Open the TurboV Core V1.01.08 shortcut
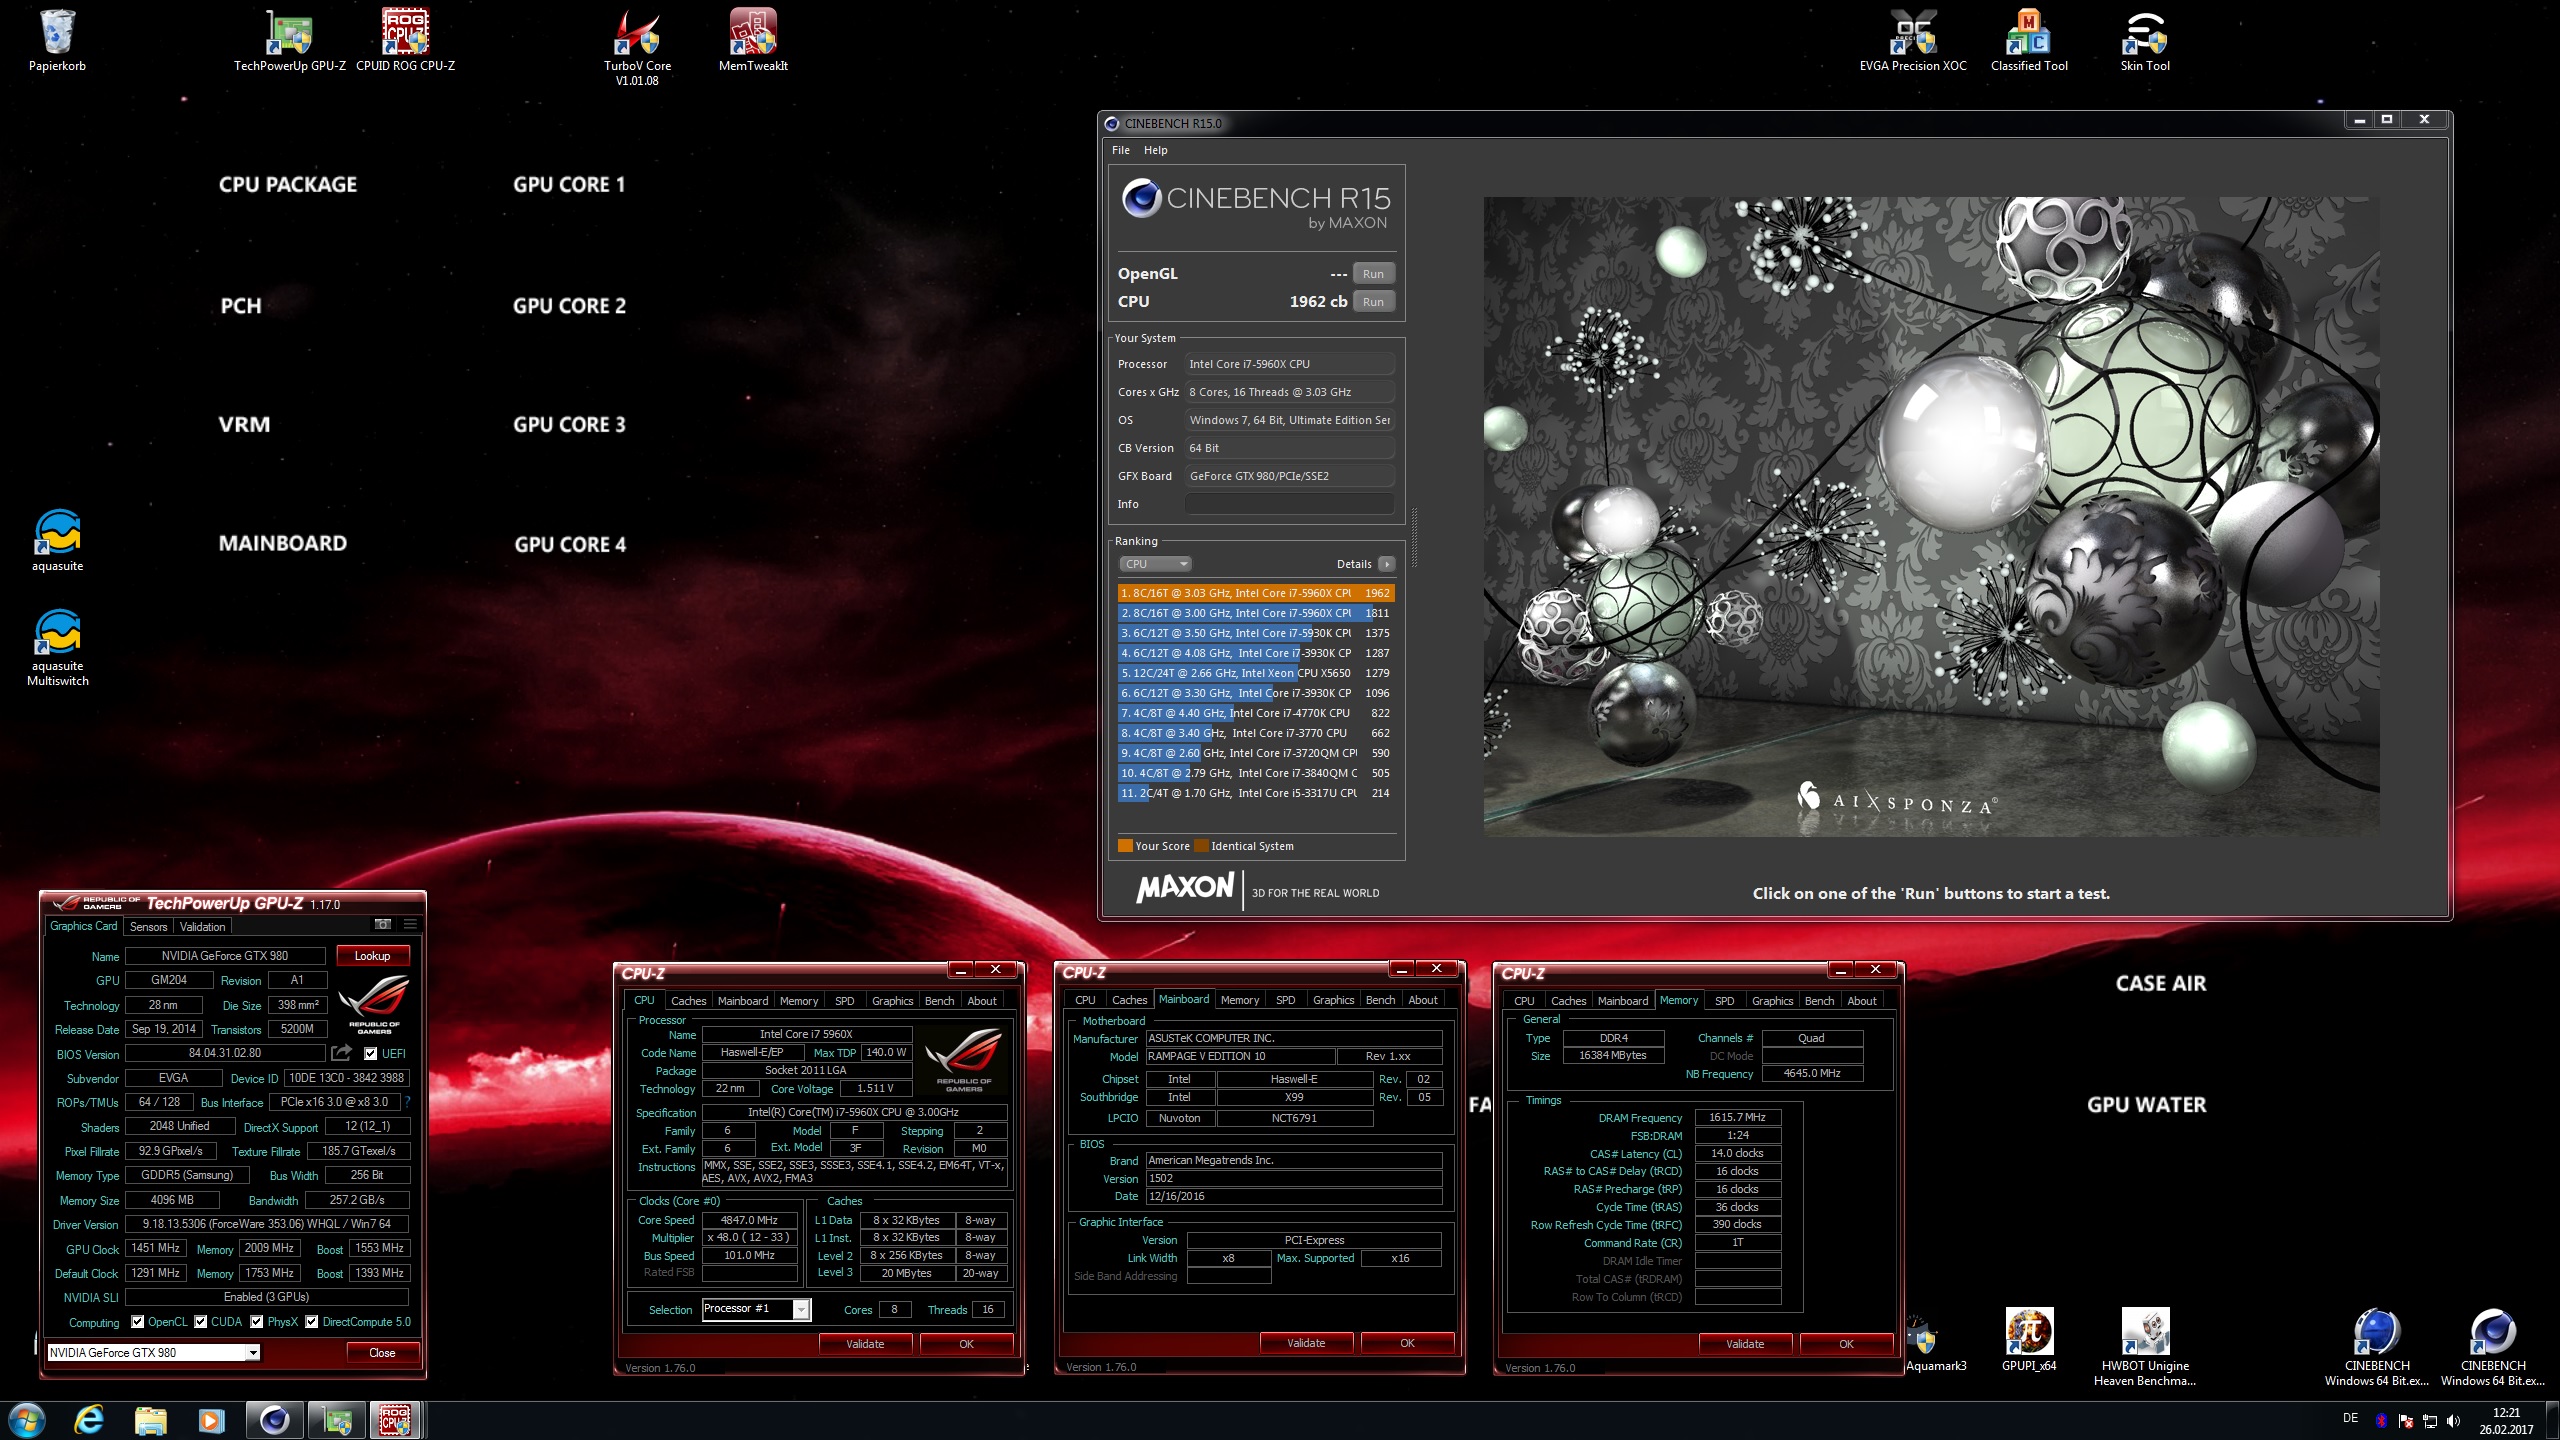This screenshot has width=2560, height=1440. tap(637, 47)
